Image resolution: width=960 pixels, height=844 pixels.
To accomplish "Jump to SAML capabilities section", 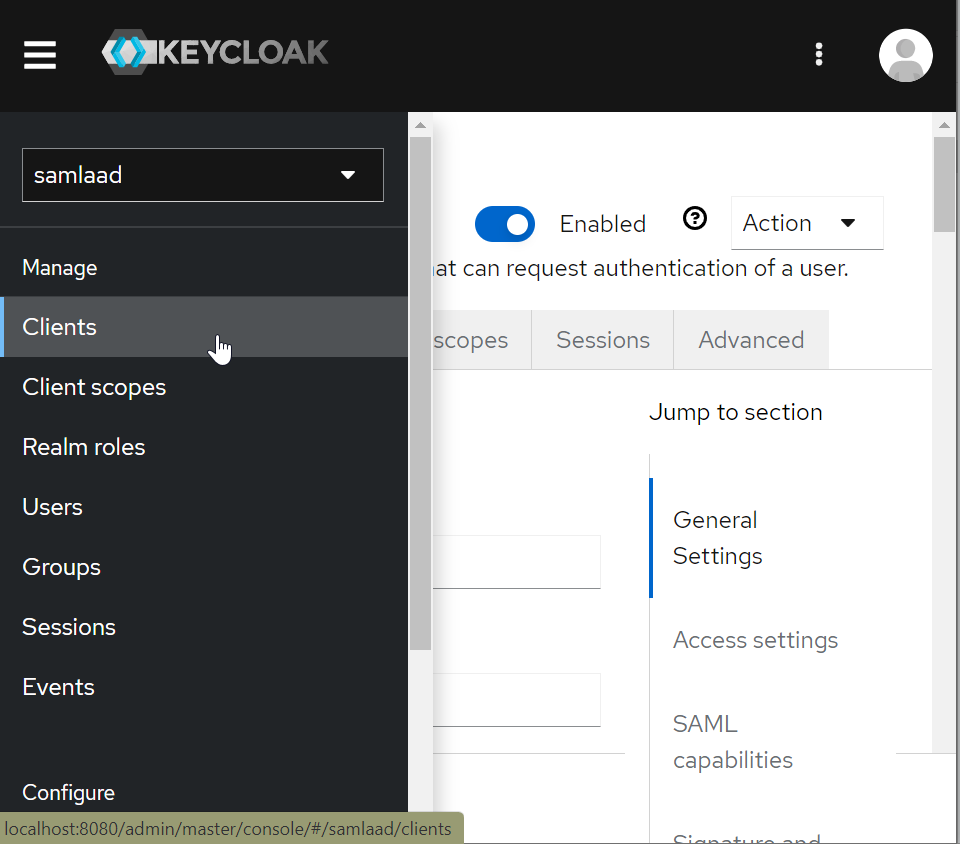I will point(732,741).
